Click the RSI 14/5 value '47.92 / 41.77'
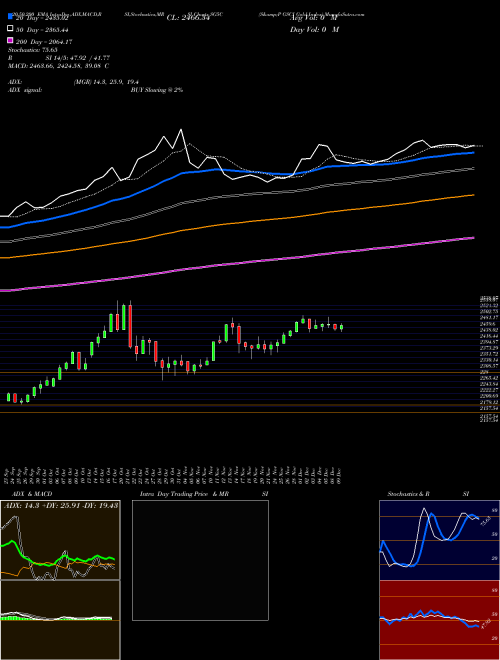Viewport: 500px width, 660px height. (89, 58)
